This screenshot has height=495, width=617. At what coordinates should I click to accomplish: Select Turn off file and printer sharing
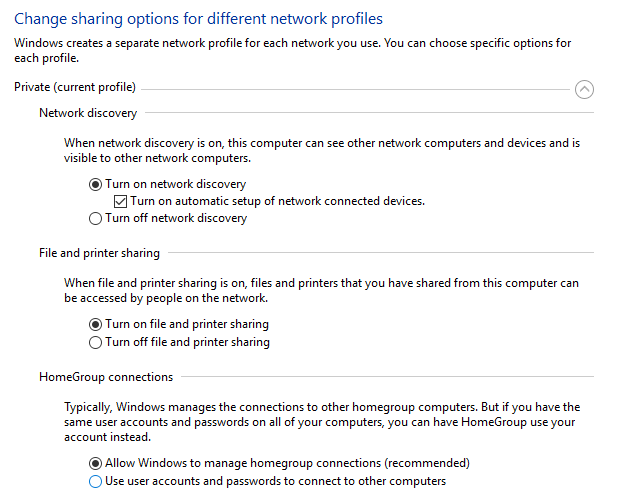point(96,342)
